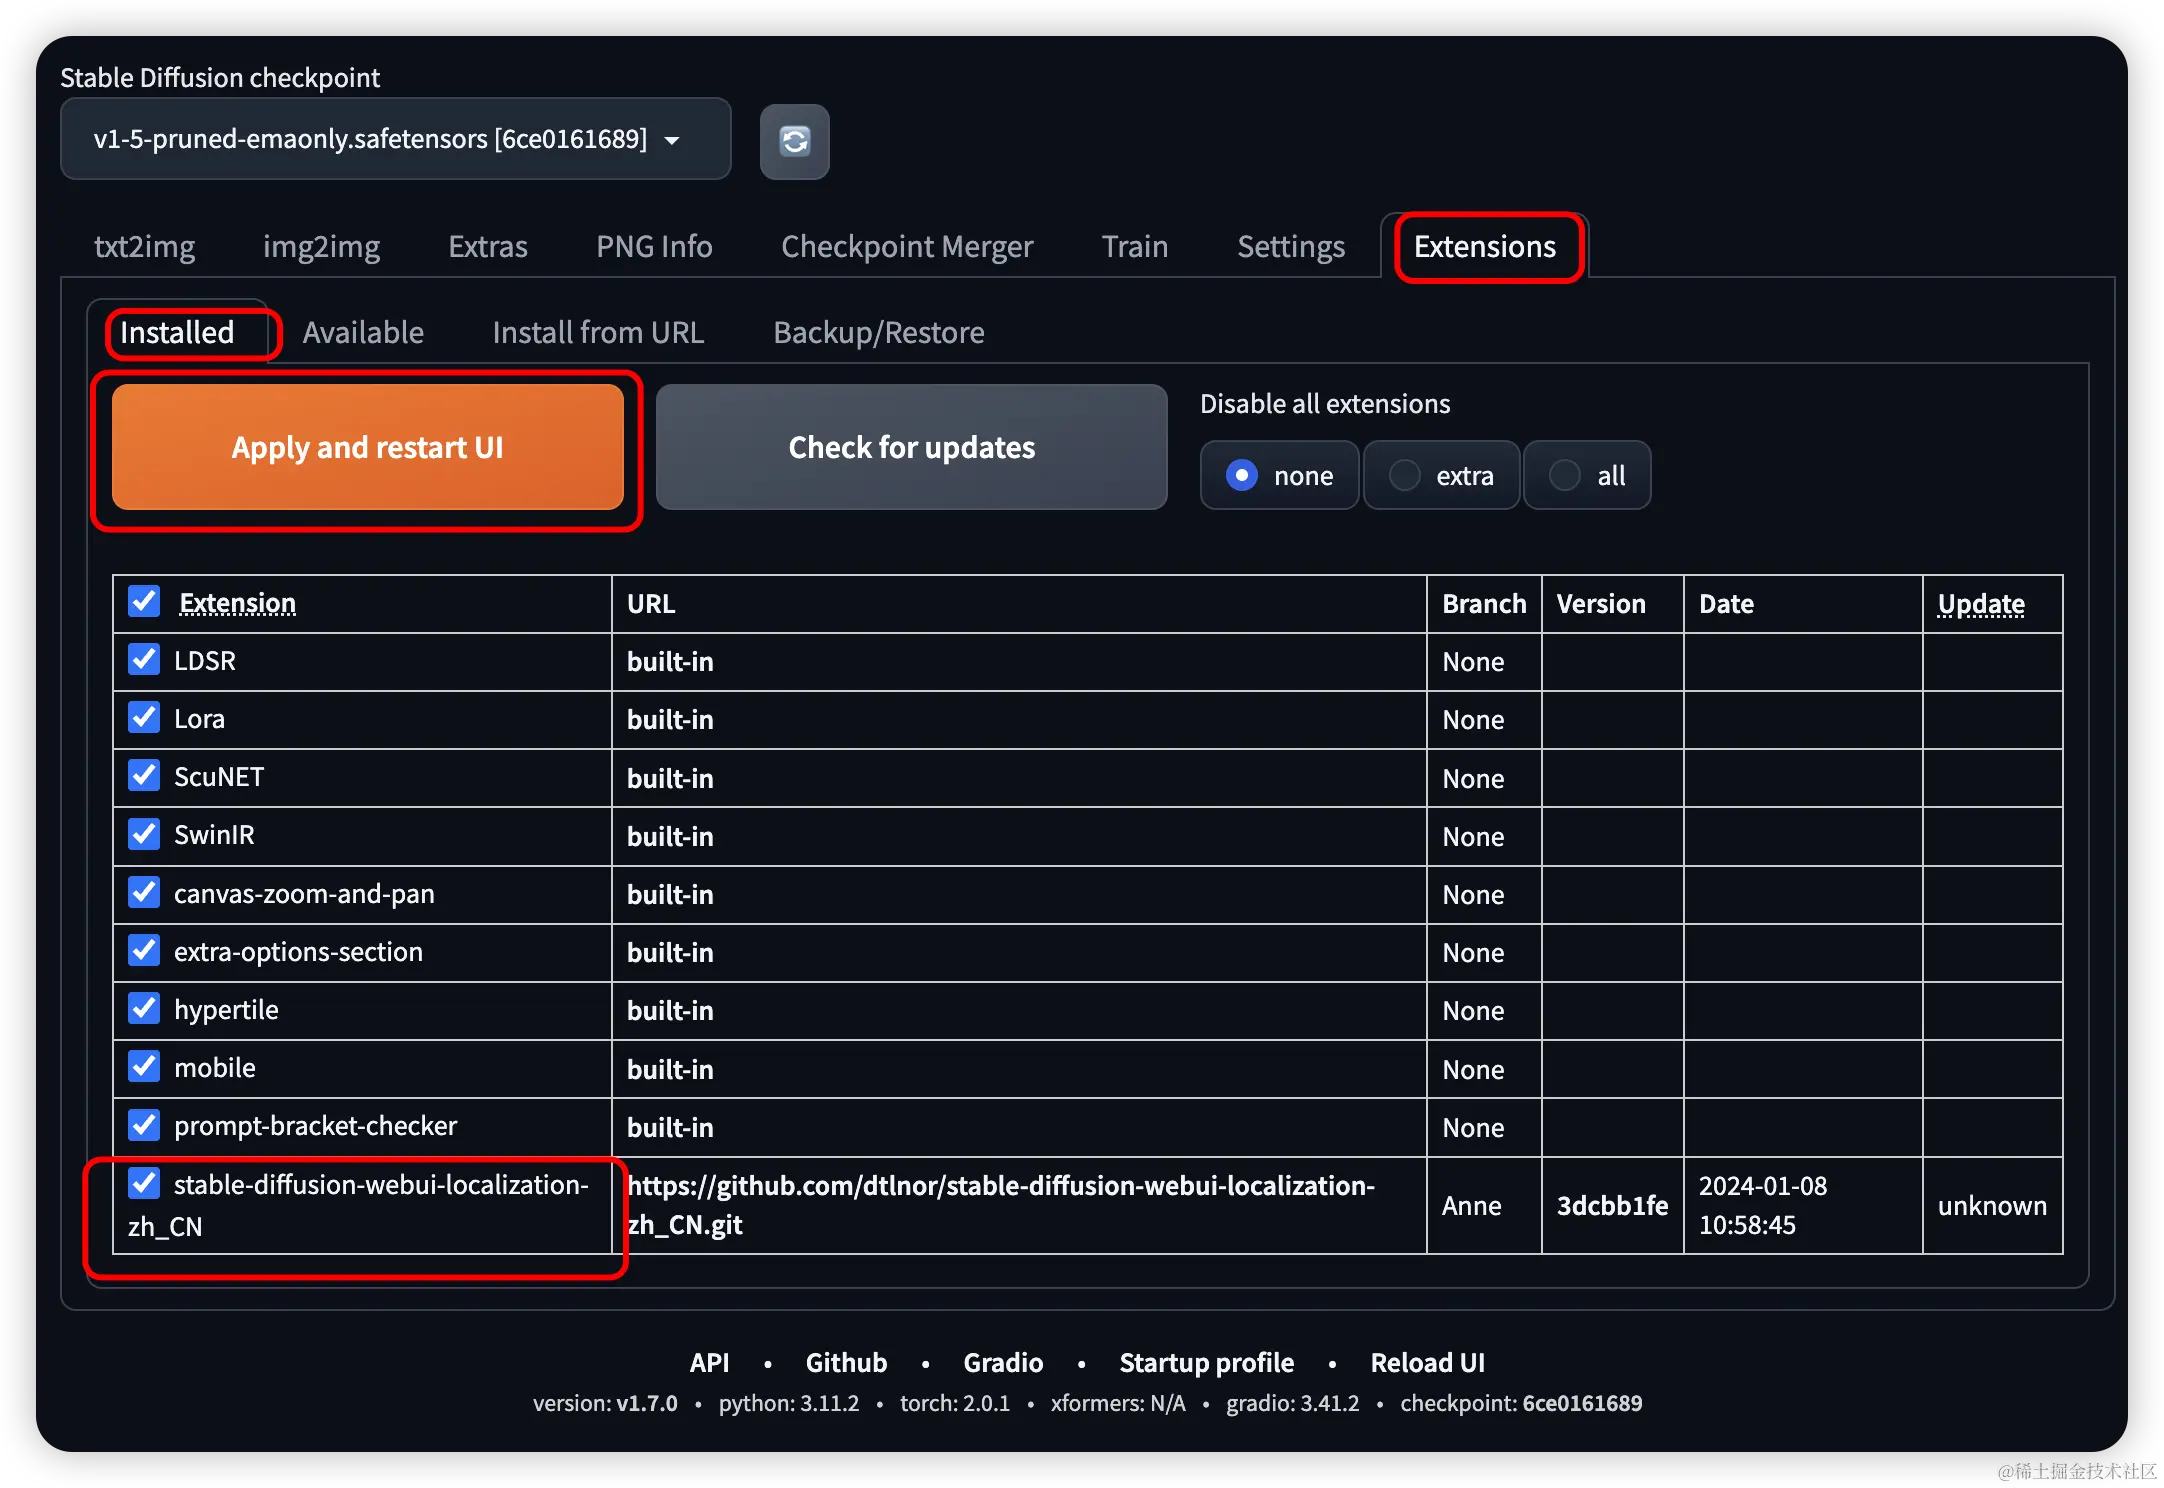Uncheck the LDSR extension checkbox
Screen dimensions: 2164x1488
(144, 659)
